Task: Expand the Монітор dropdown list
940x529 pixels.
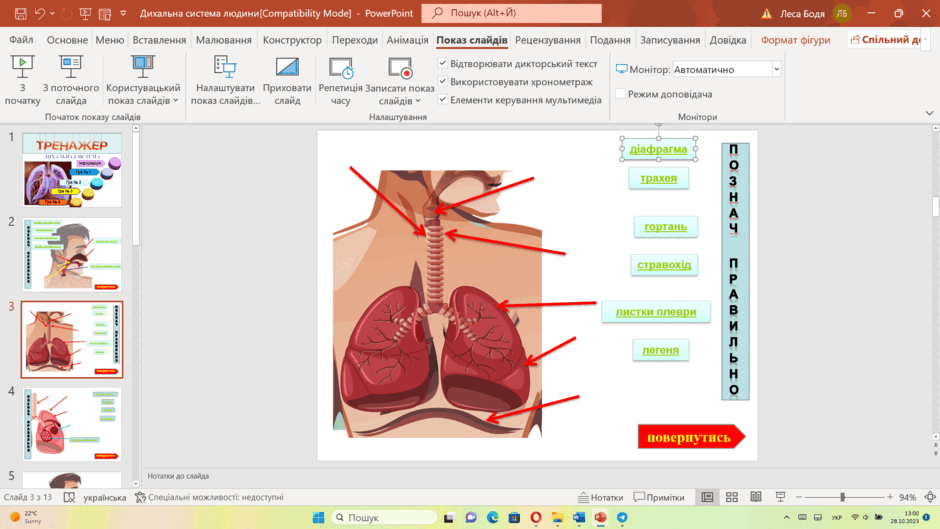Action: pyautogui.click(x=776, y=70)
